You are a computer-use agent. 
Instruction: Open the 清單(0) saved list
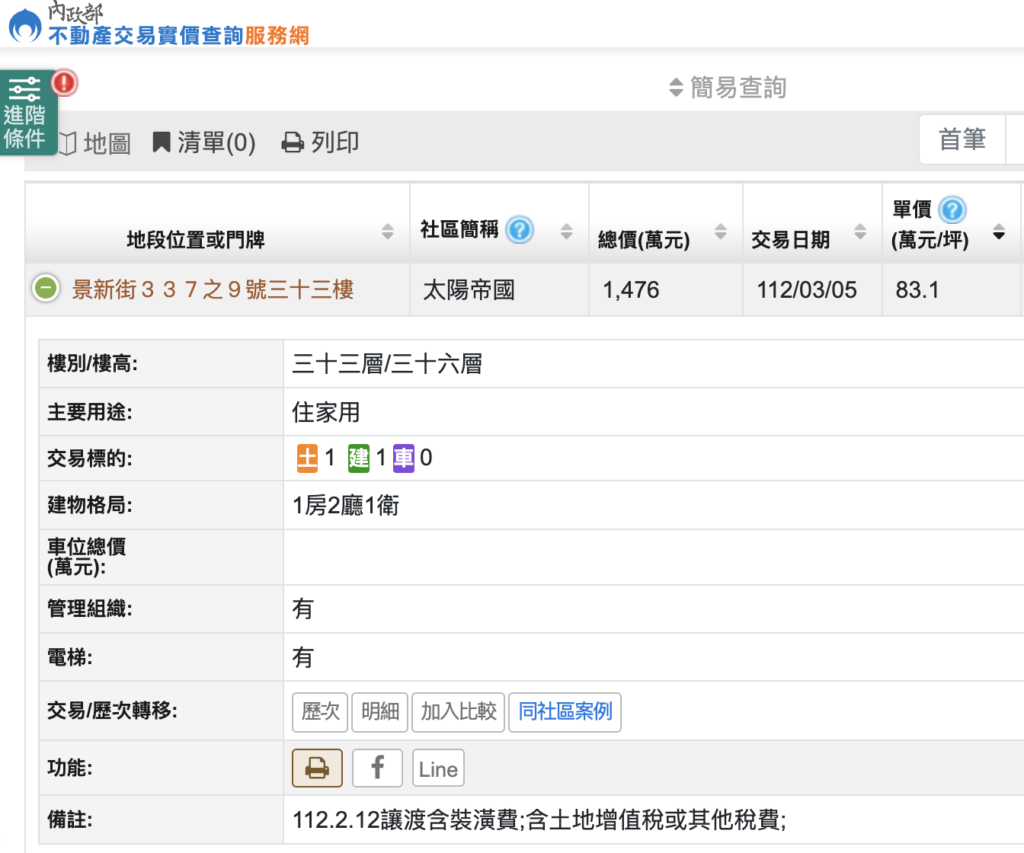pos(204,143)
